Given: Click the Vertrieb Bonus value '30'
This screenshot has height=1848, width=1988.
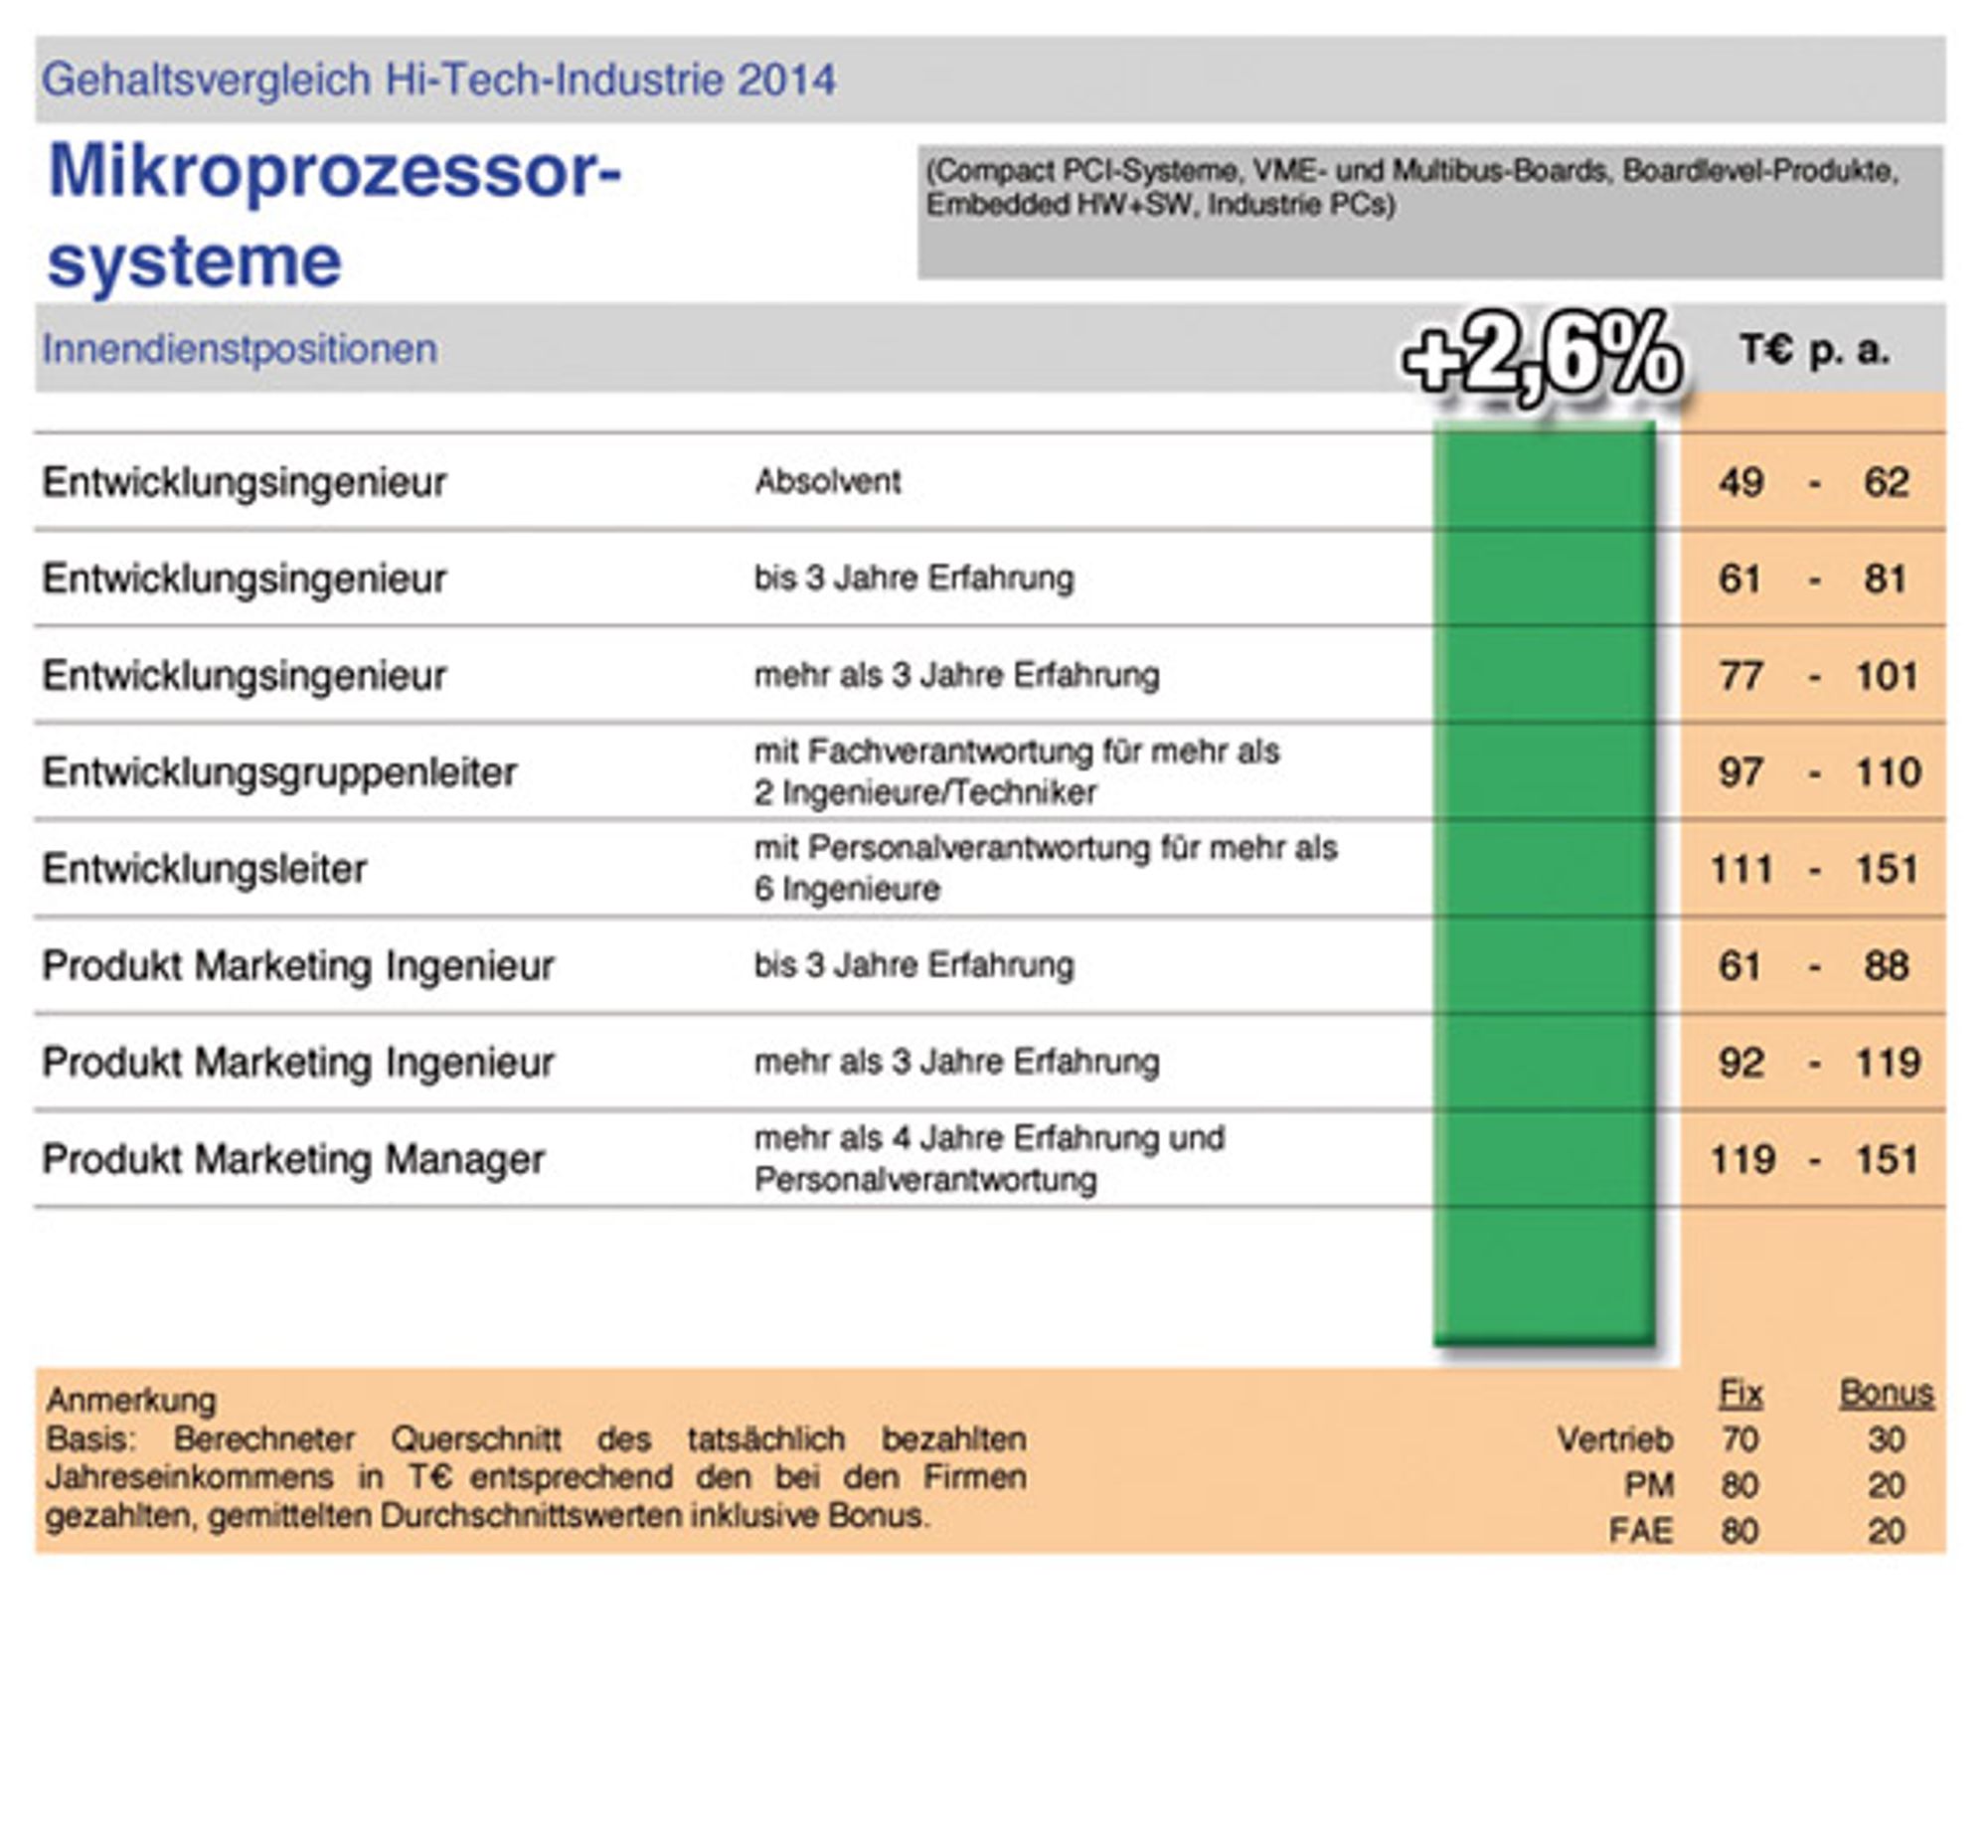Looking at the screenshot, I should click(x=1887, y=1440).
